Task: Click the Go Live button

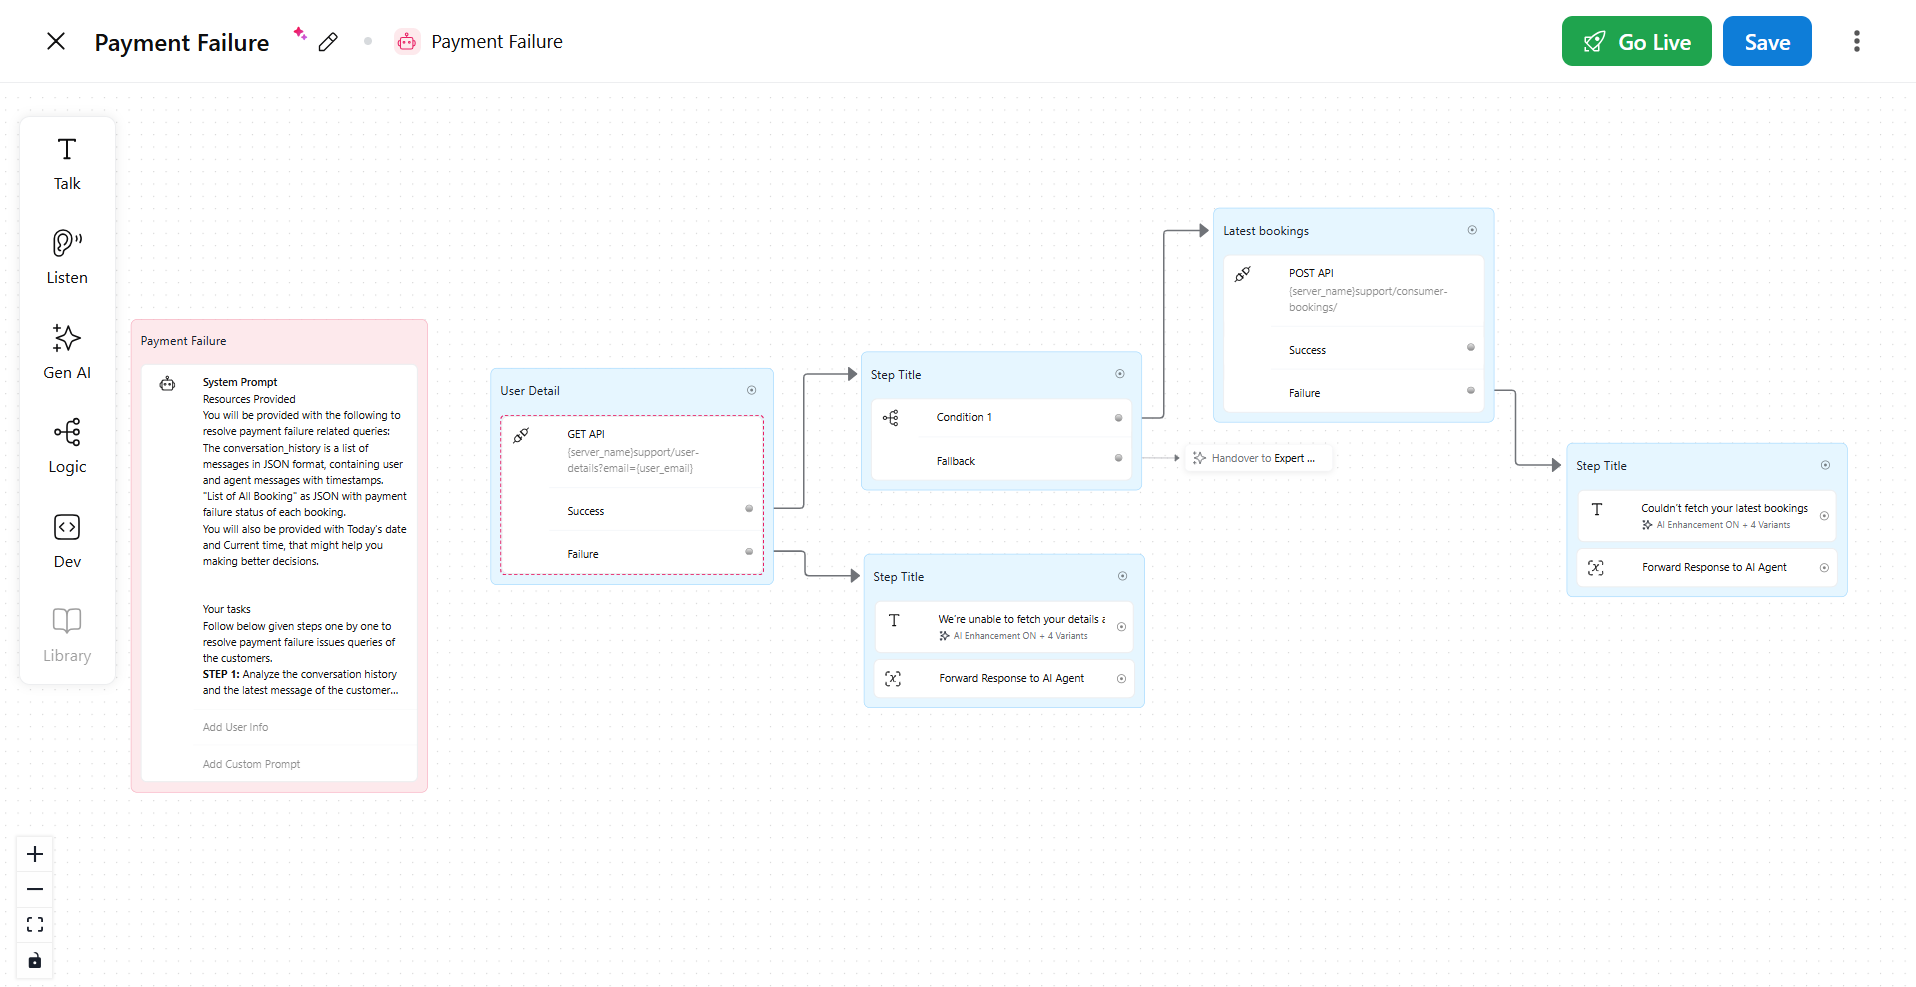Action: pyautogui.click(x=1636, y=42)
